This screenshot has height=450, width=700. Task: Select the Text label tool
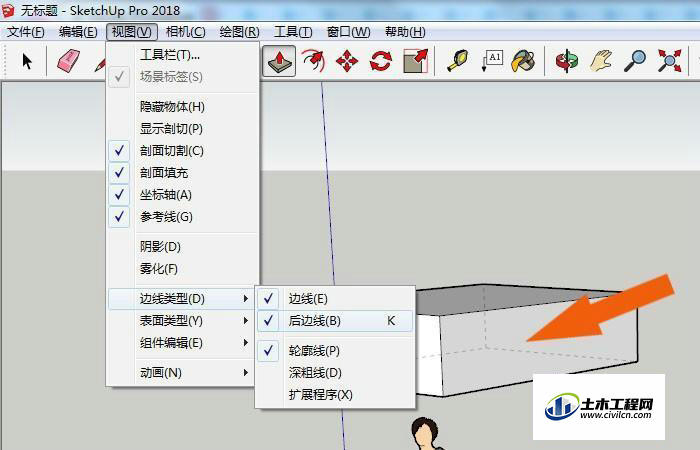point(492,61)
